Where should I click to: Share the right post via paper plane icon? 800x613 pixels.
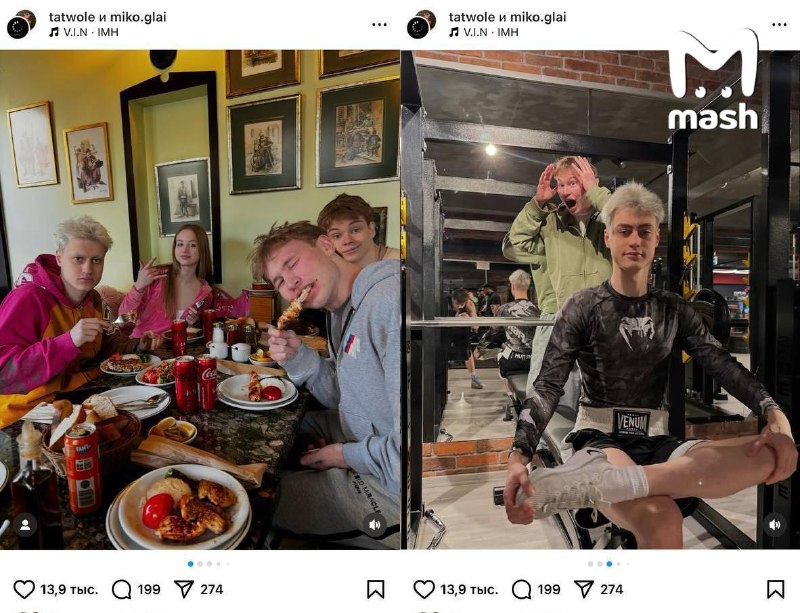pos(584,589)
